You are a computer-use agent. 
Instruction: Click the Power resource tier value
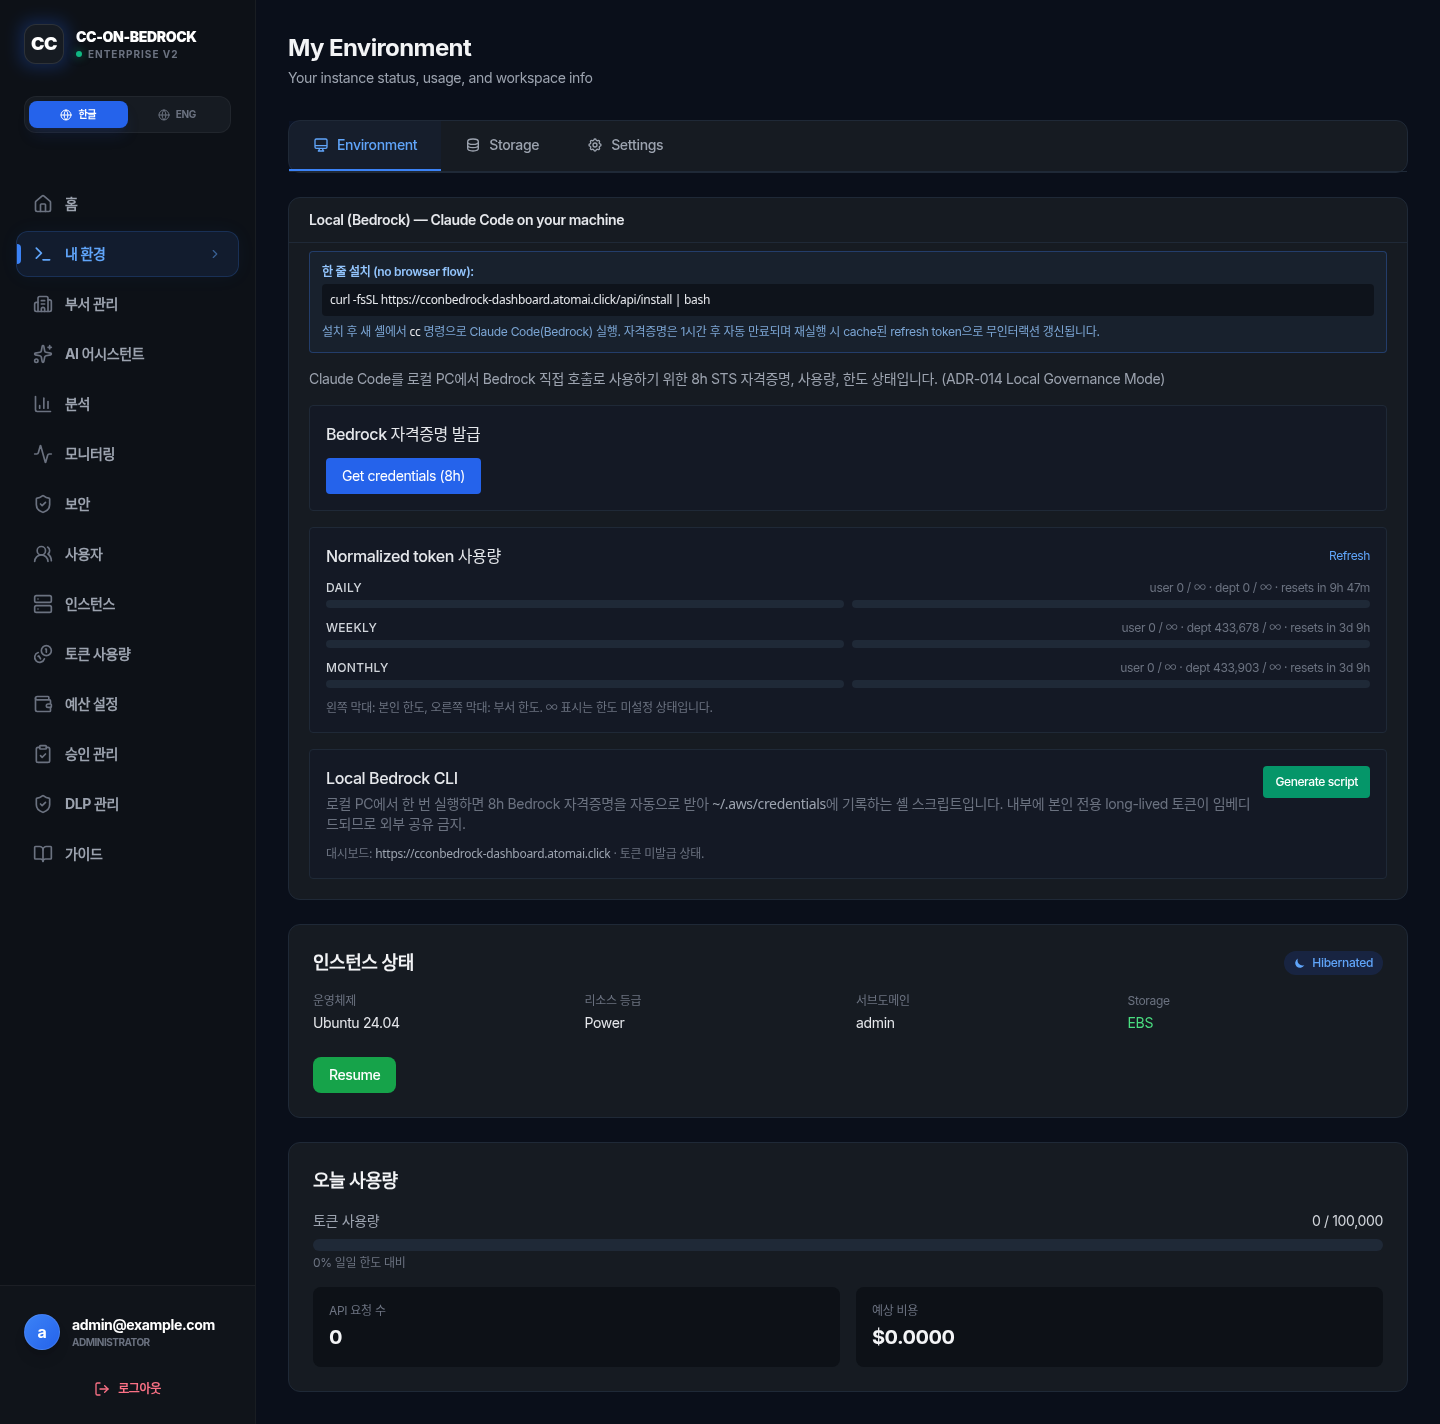(x=604, y=1023)
